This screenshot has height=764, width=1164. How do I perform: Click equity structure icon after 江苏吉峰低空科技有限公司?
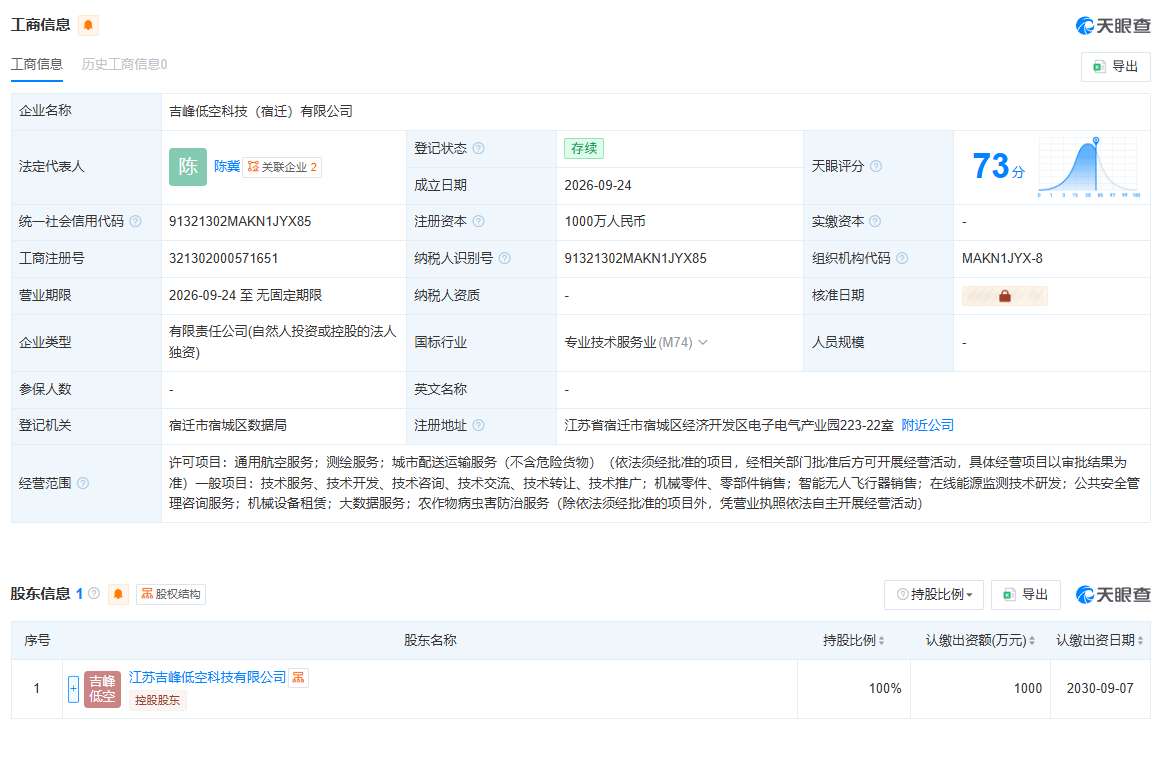tap(298, 678)
